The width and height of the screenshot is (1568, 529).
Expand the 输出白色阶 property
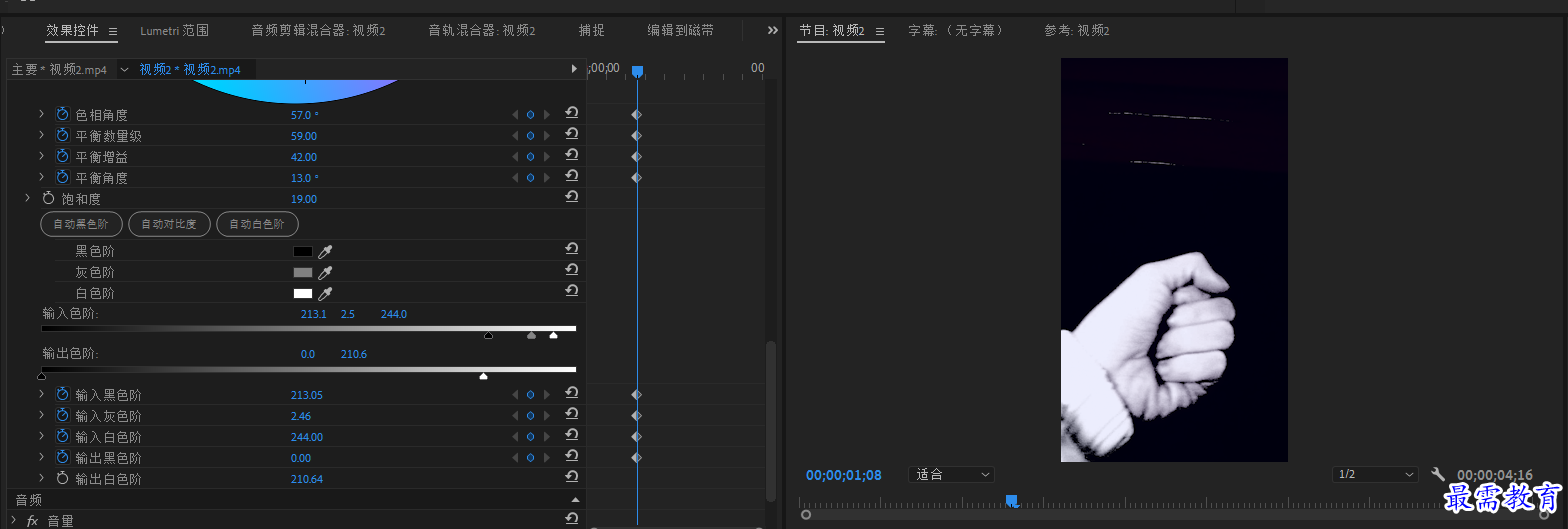(x=41, y=479)
